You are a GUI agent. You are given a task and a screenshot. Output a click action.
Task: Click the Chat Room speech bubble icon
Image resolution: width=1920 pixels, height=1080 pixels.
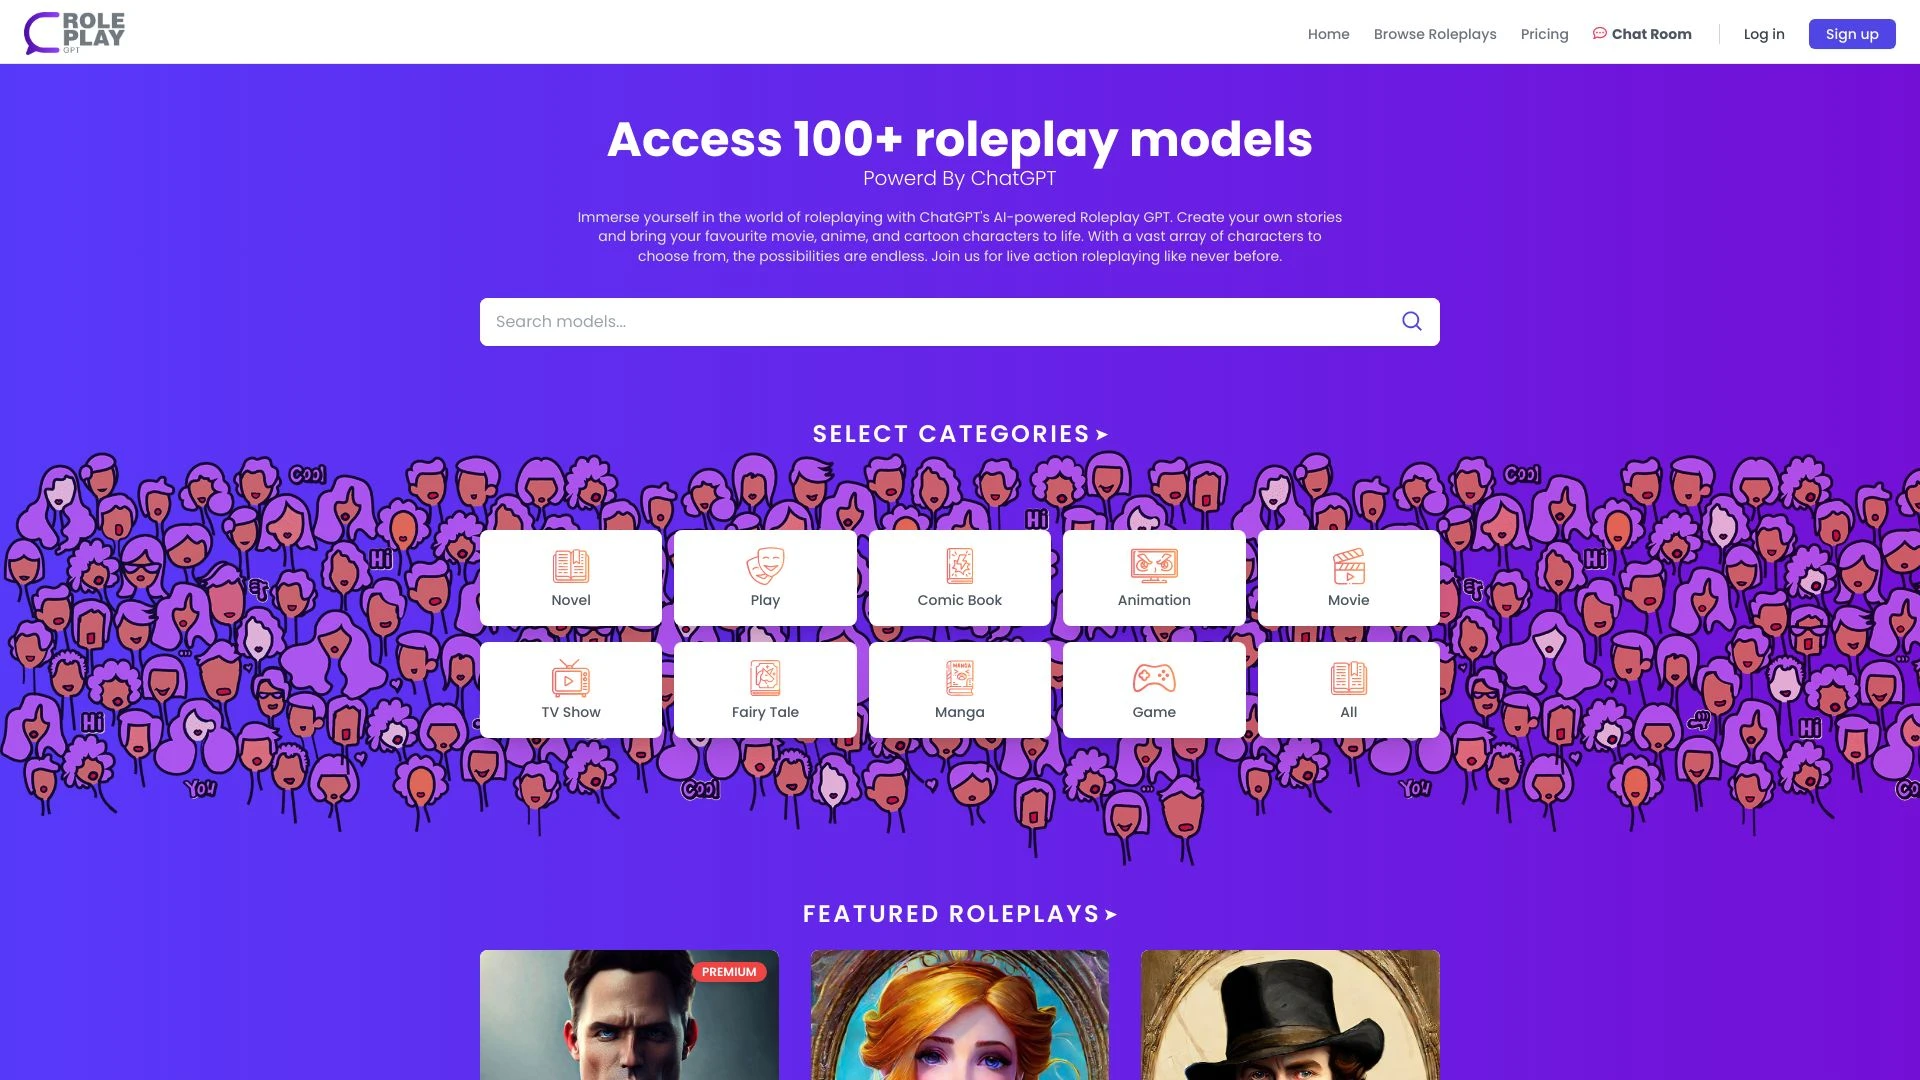pos(1600,33)
